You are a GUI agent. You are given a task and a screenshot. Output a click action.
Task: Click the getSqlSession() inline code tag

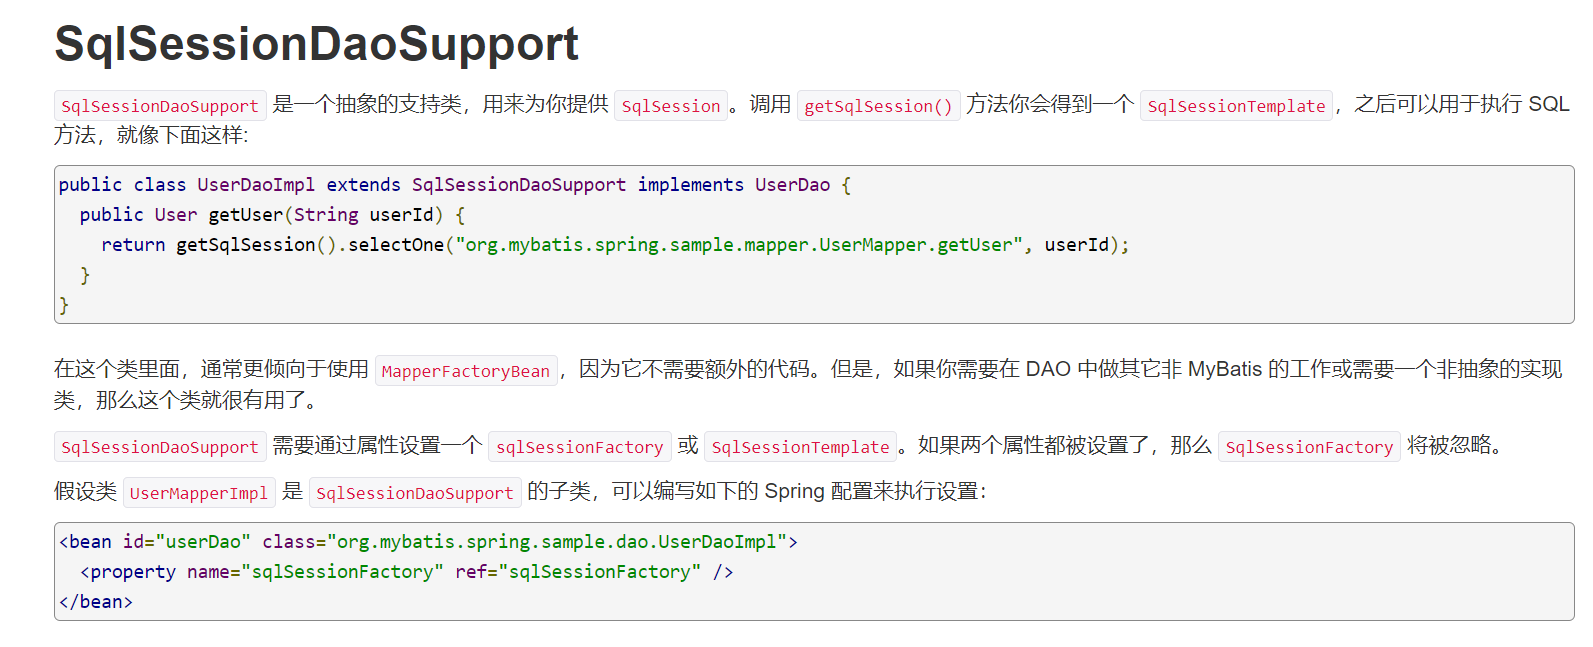click(878, 106)
